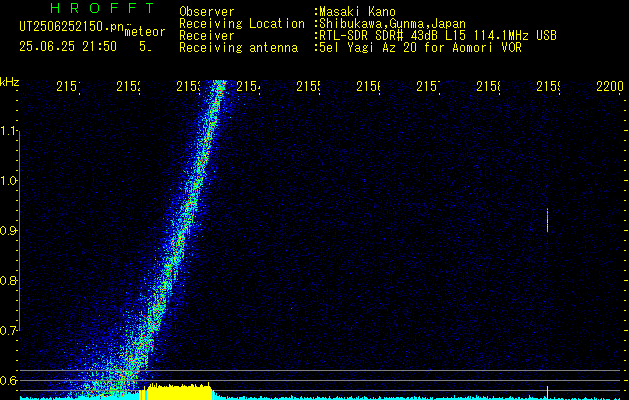Click the 2156 time axis marker
The image size is (629, 400).
point(369,86)
